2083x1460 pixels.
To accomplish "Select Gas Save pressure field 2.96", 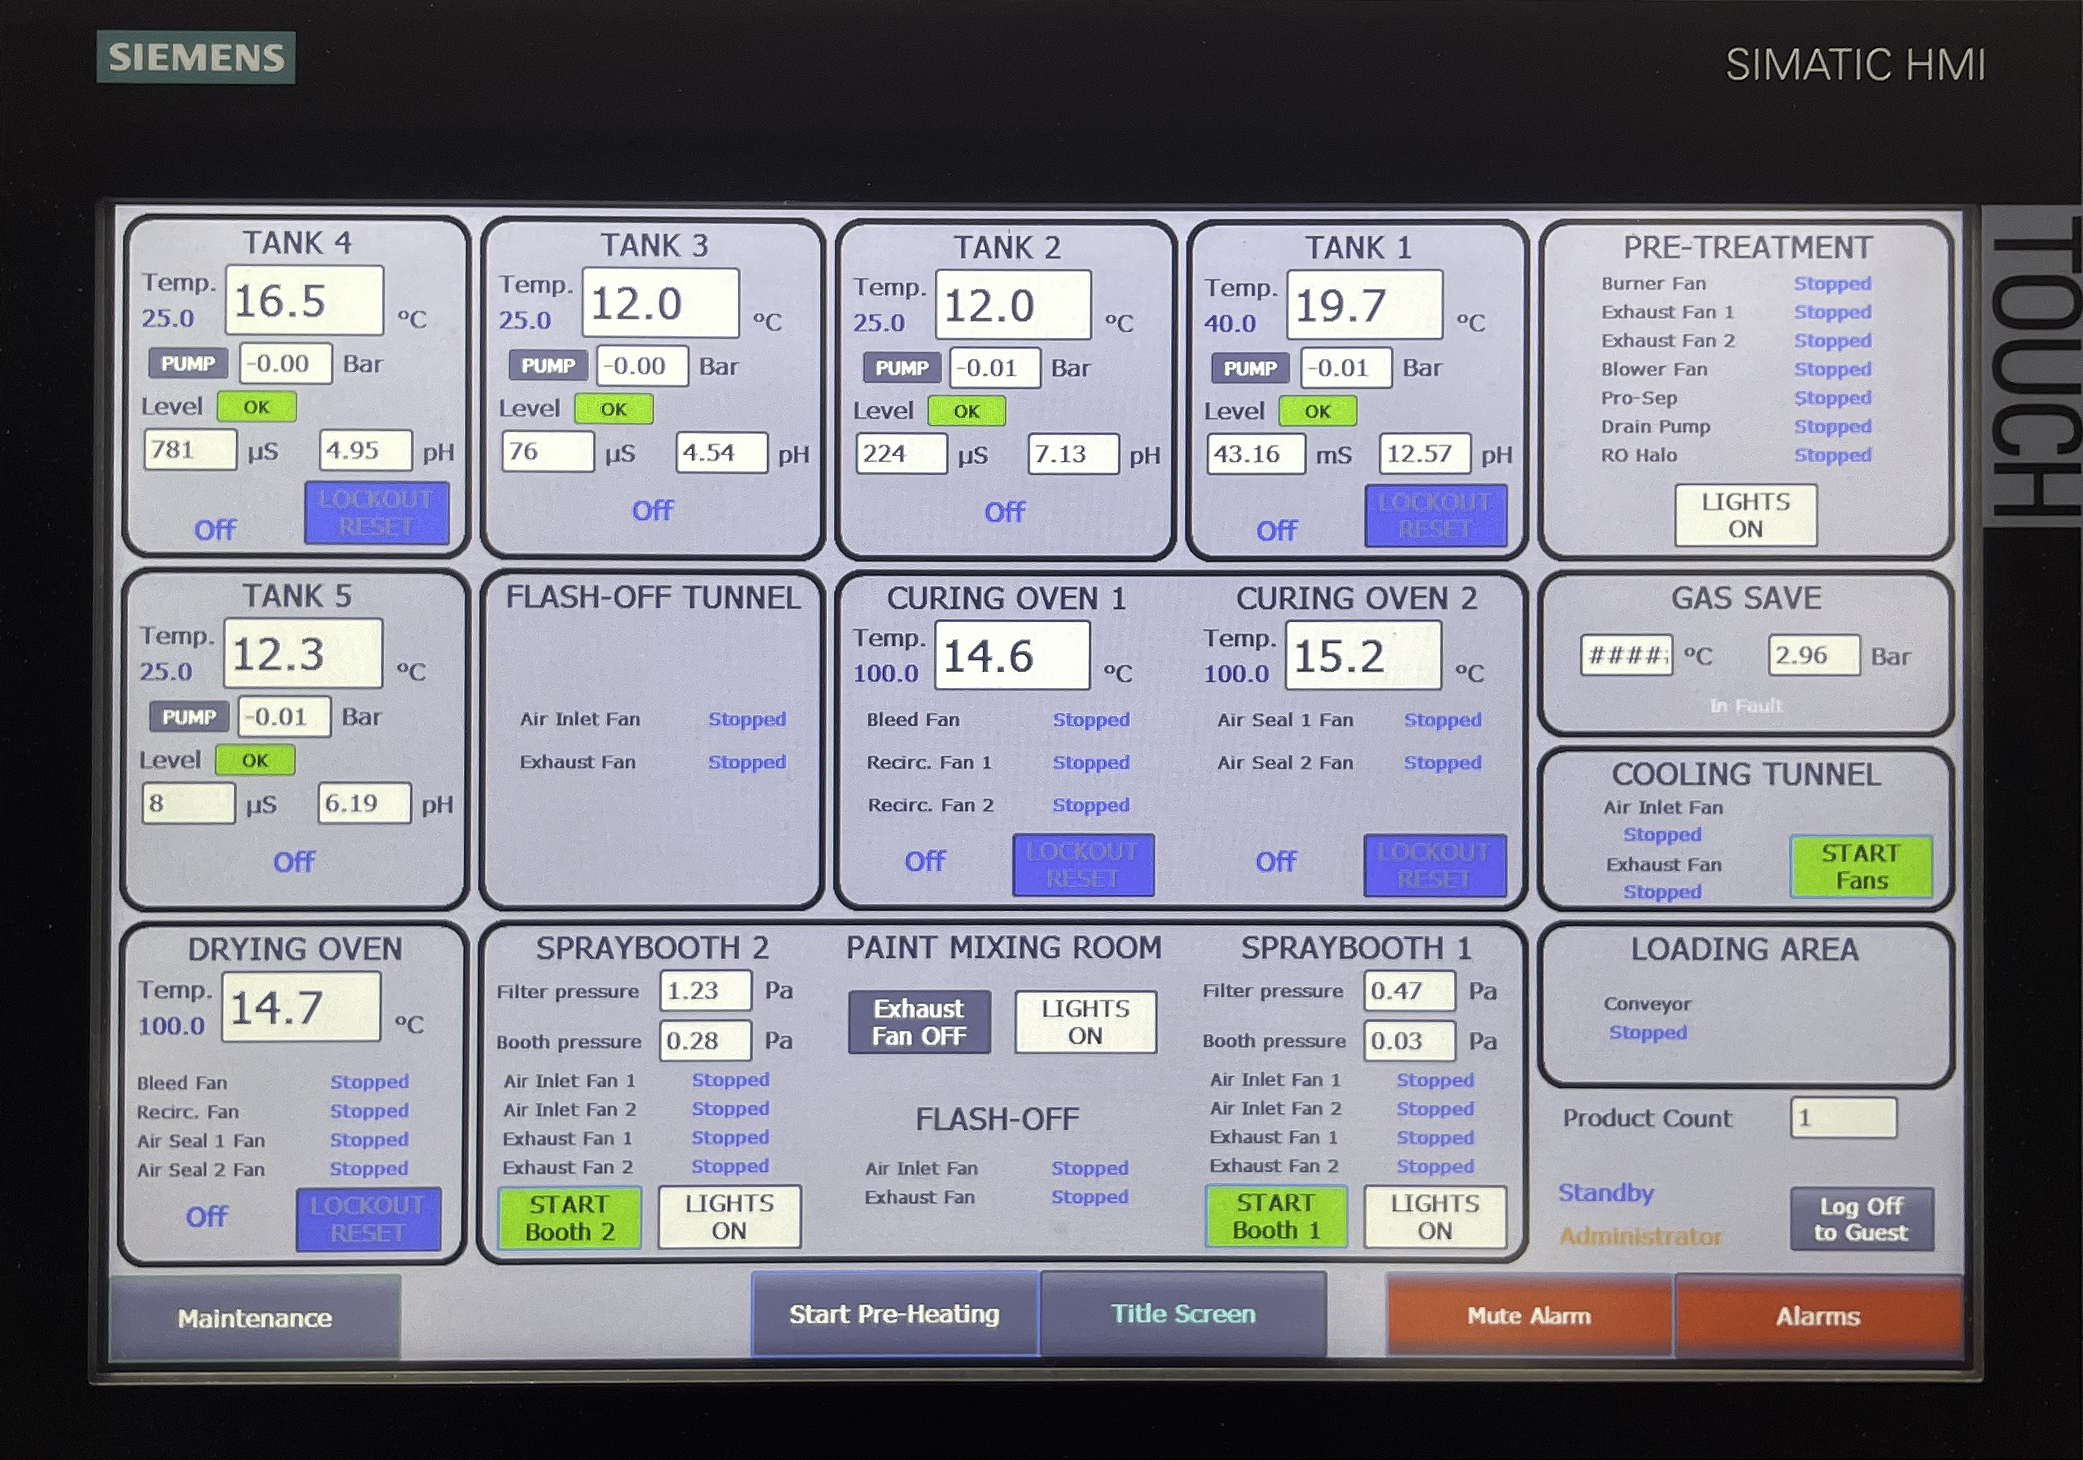I will pos(1814,655).
